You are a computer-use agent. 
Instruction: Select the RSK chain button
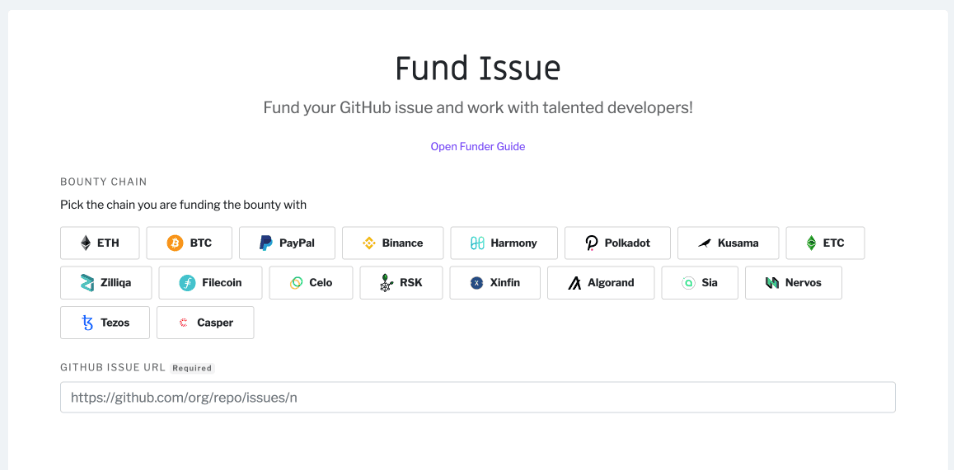click(401, 282)
